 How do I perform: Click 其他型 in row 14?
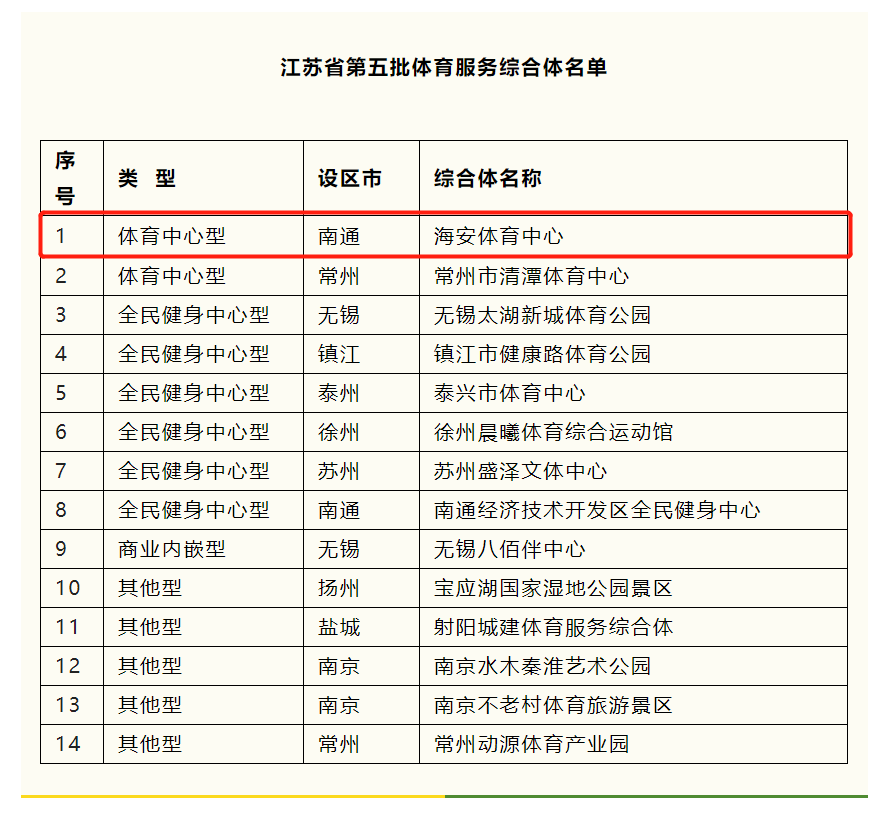pos(150,744)
